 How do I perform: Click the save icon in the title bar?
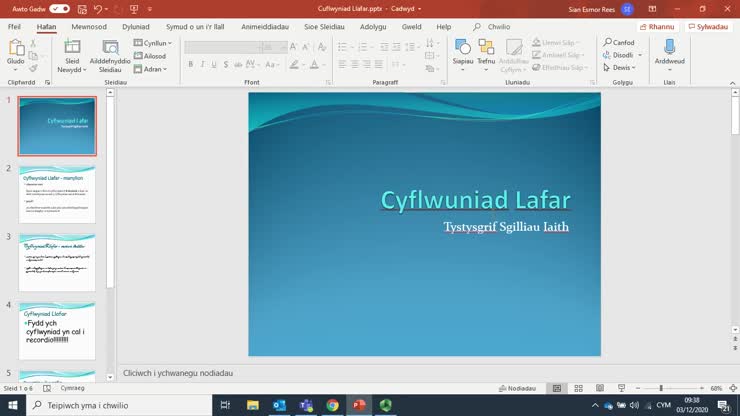tap(82, 9)
